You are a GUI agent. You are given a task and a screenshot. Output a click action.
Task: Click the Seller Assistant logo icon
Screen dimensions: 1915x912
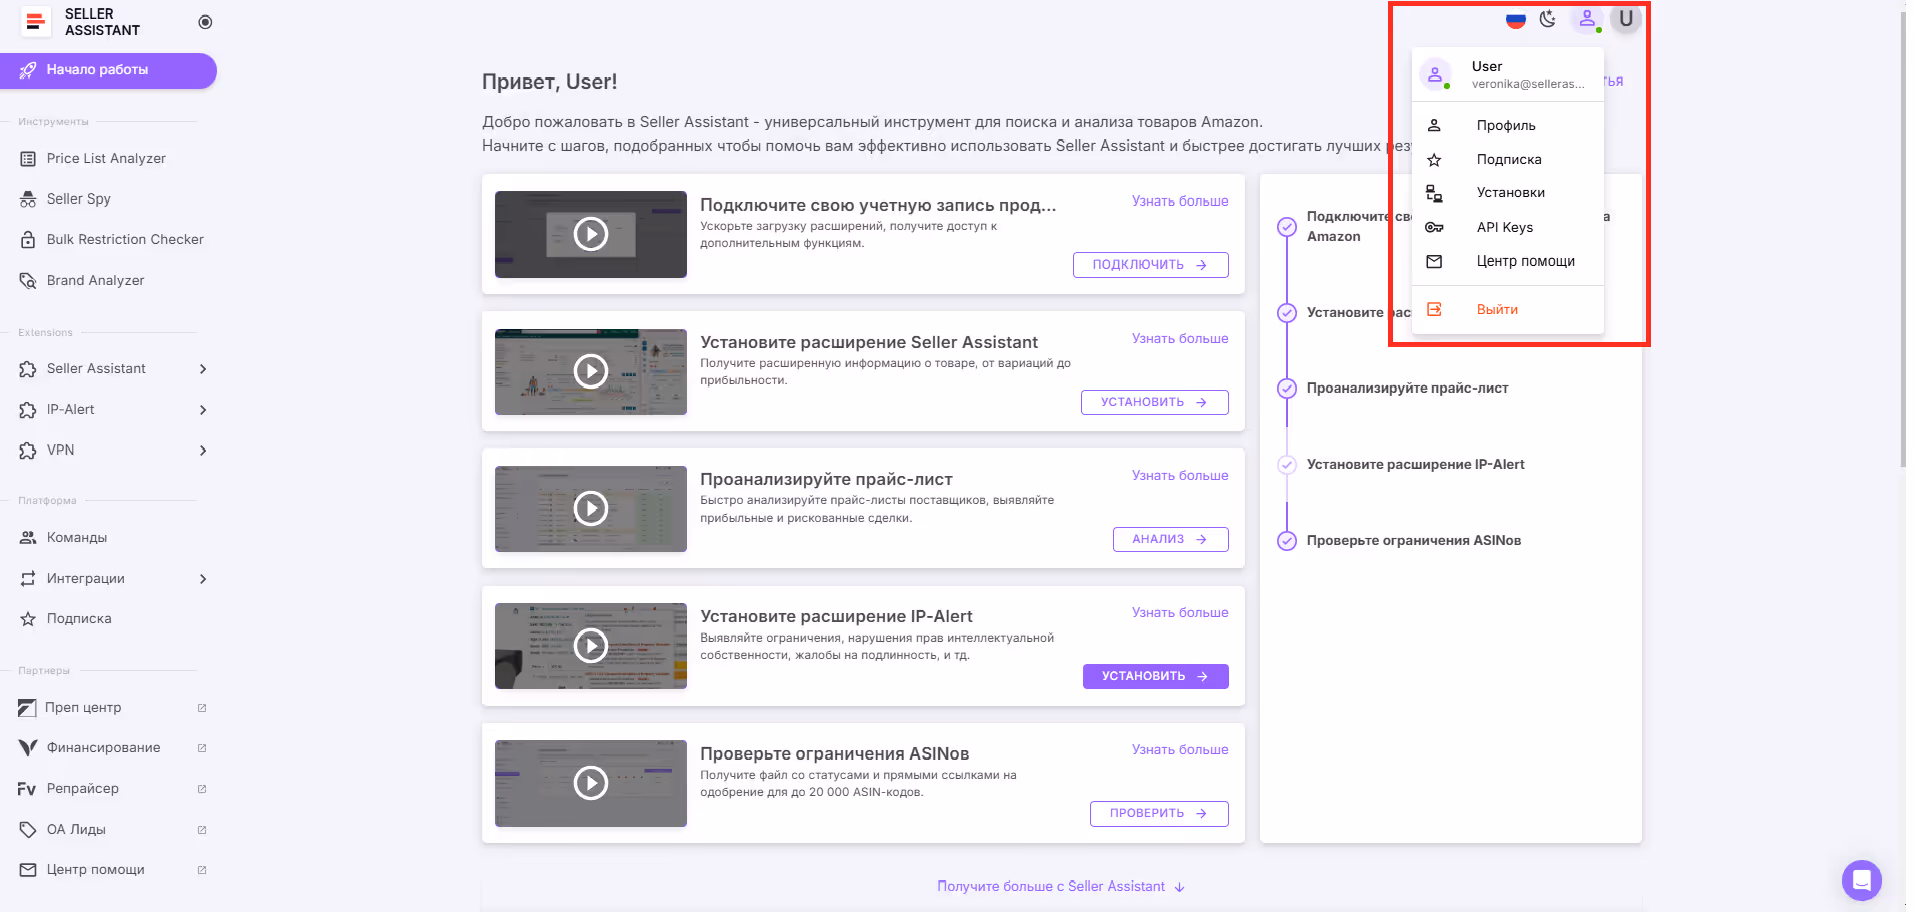pyautogui.click(x=36, y=21)
